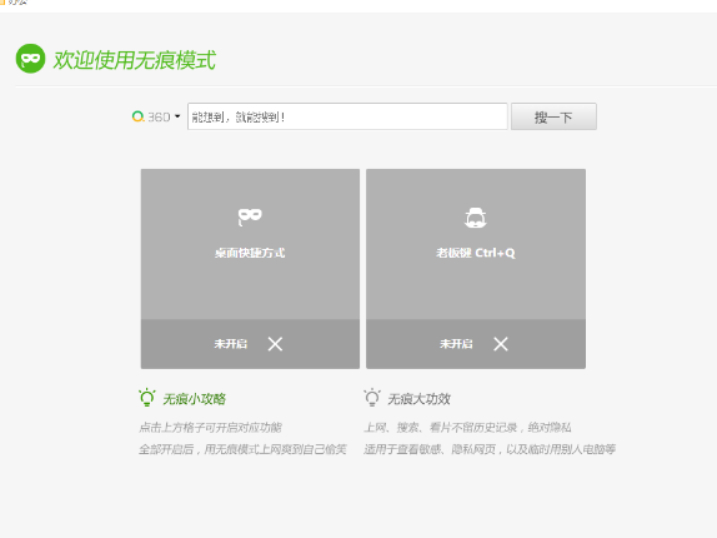Click the green lightbulb icon beside 无痕小攻略
This screenshot has height=538, width=717.
pyautogui.click(x=147, y=398)
